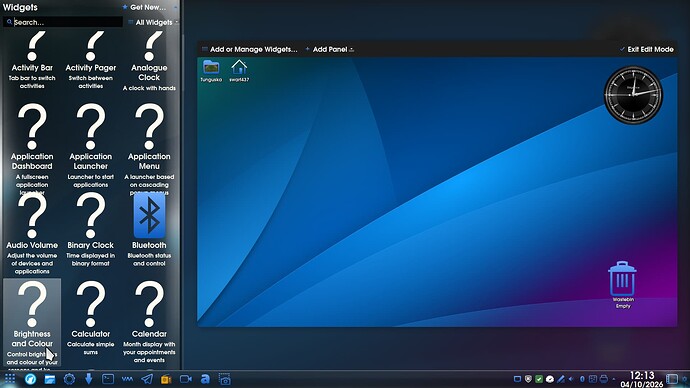Image resolution: width=690 pixels, height=388 pixels.
Task: Pick the Audio Volume widget
Action: pos(32,233)
